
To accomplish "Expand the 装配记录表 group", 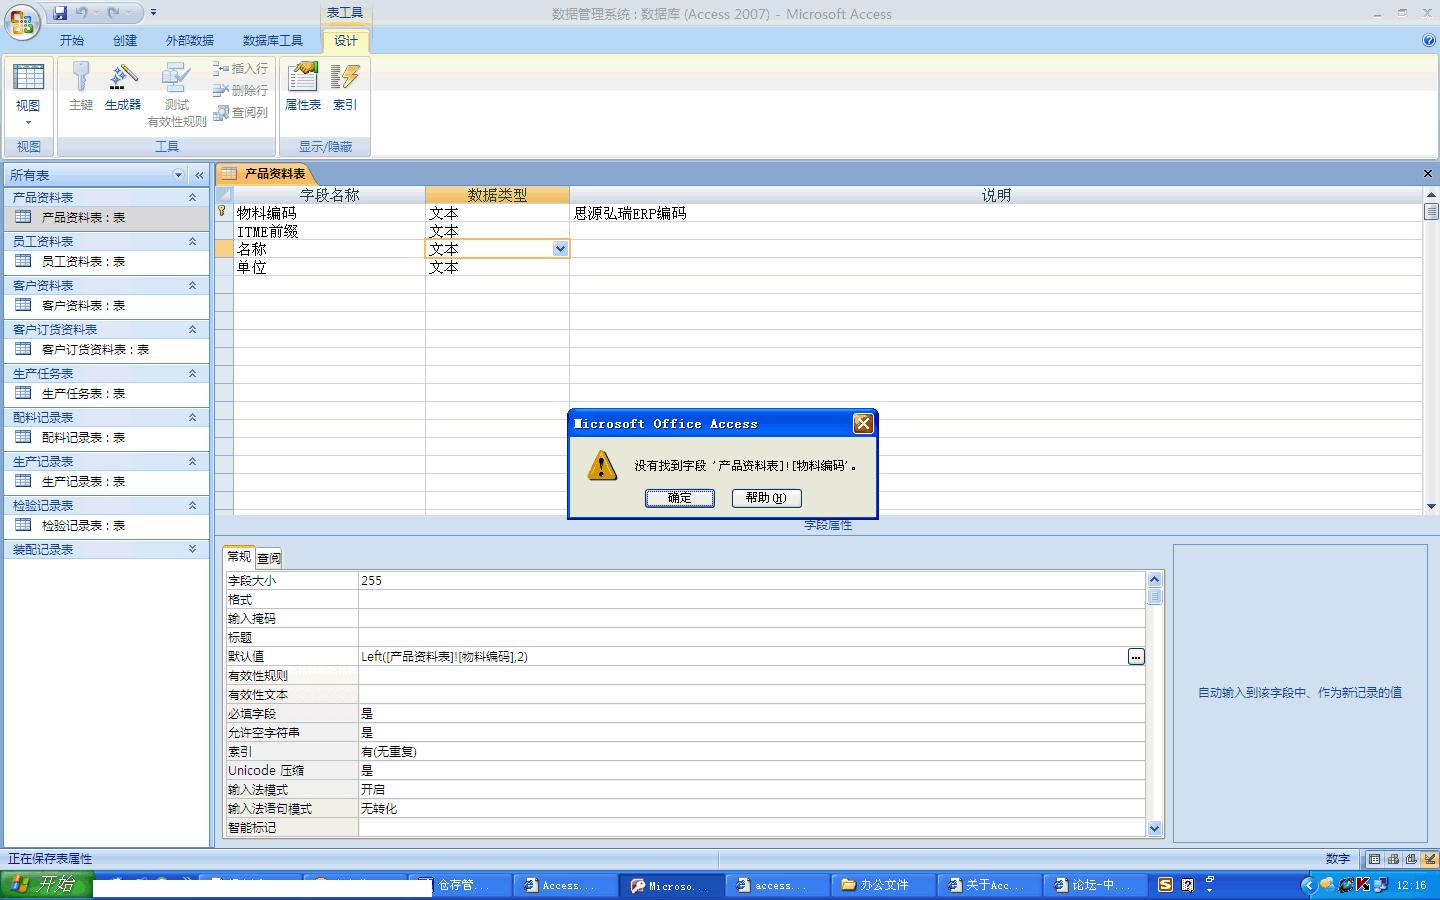I will pyautogui.click(x=192, y=549).
